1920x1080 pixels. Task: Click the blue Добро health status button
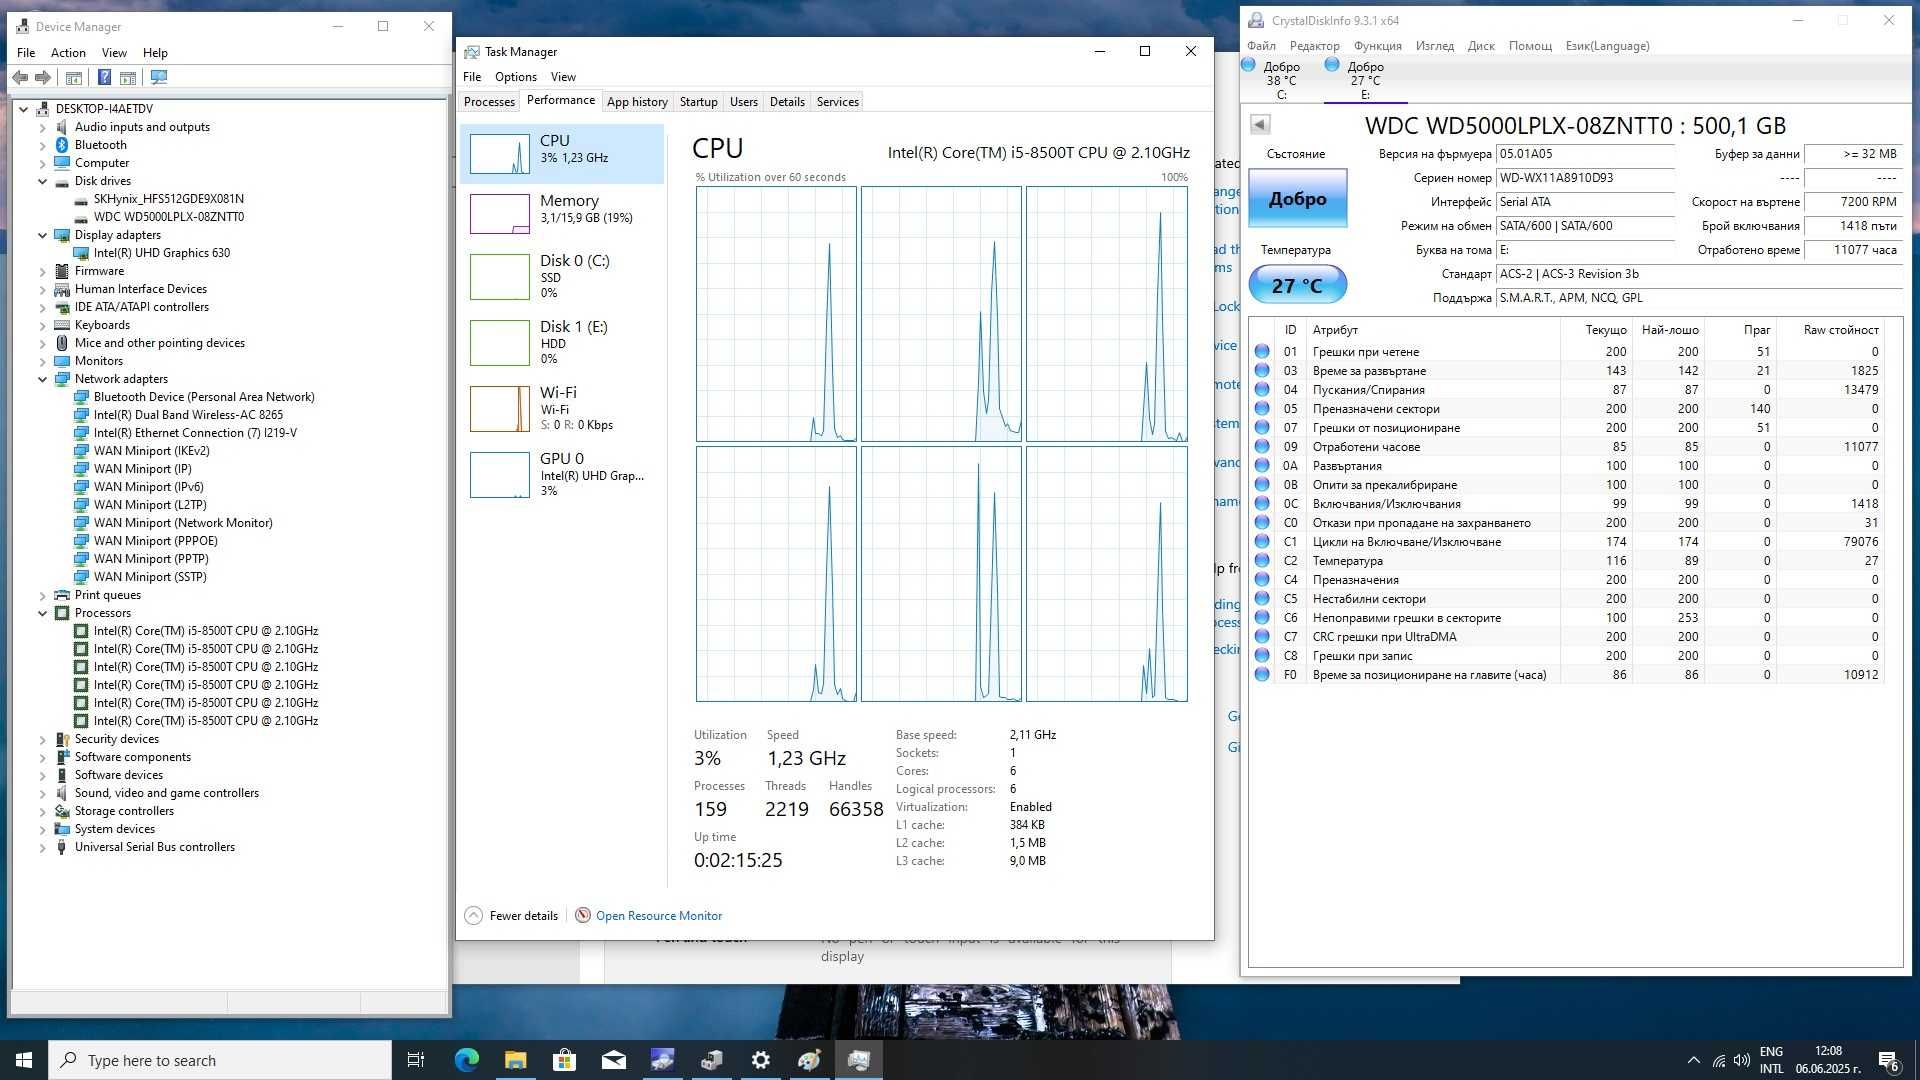pyautogui.click(x=1297, y=198)
